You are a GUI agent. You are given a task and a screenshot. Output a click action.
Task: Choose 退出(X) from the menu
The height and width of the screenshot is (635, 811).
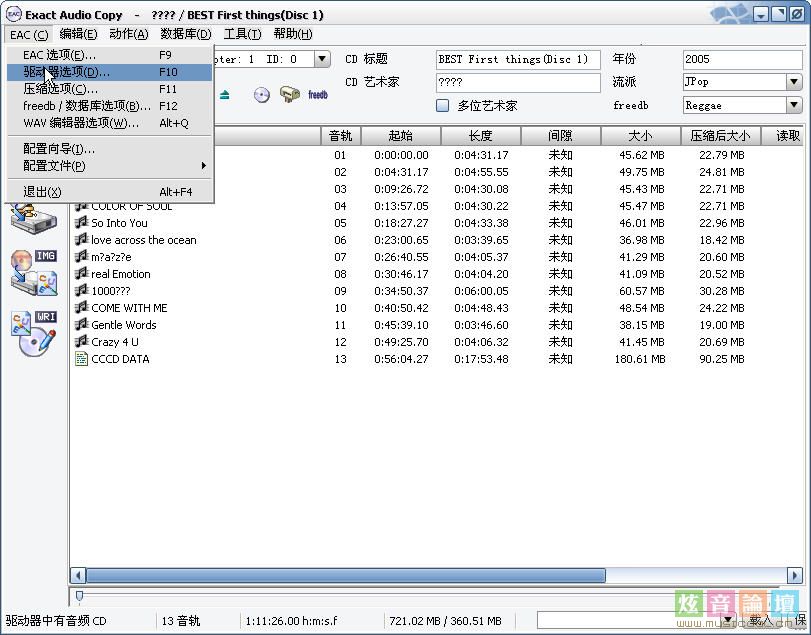(x=109, y=192)
